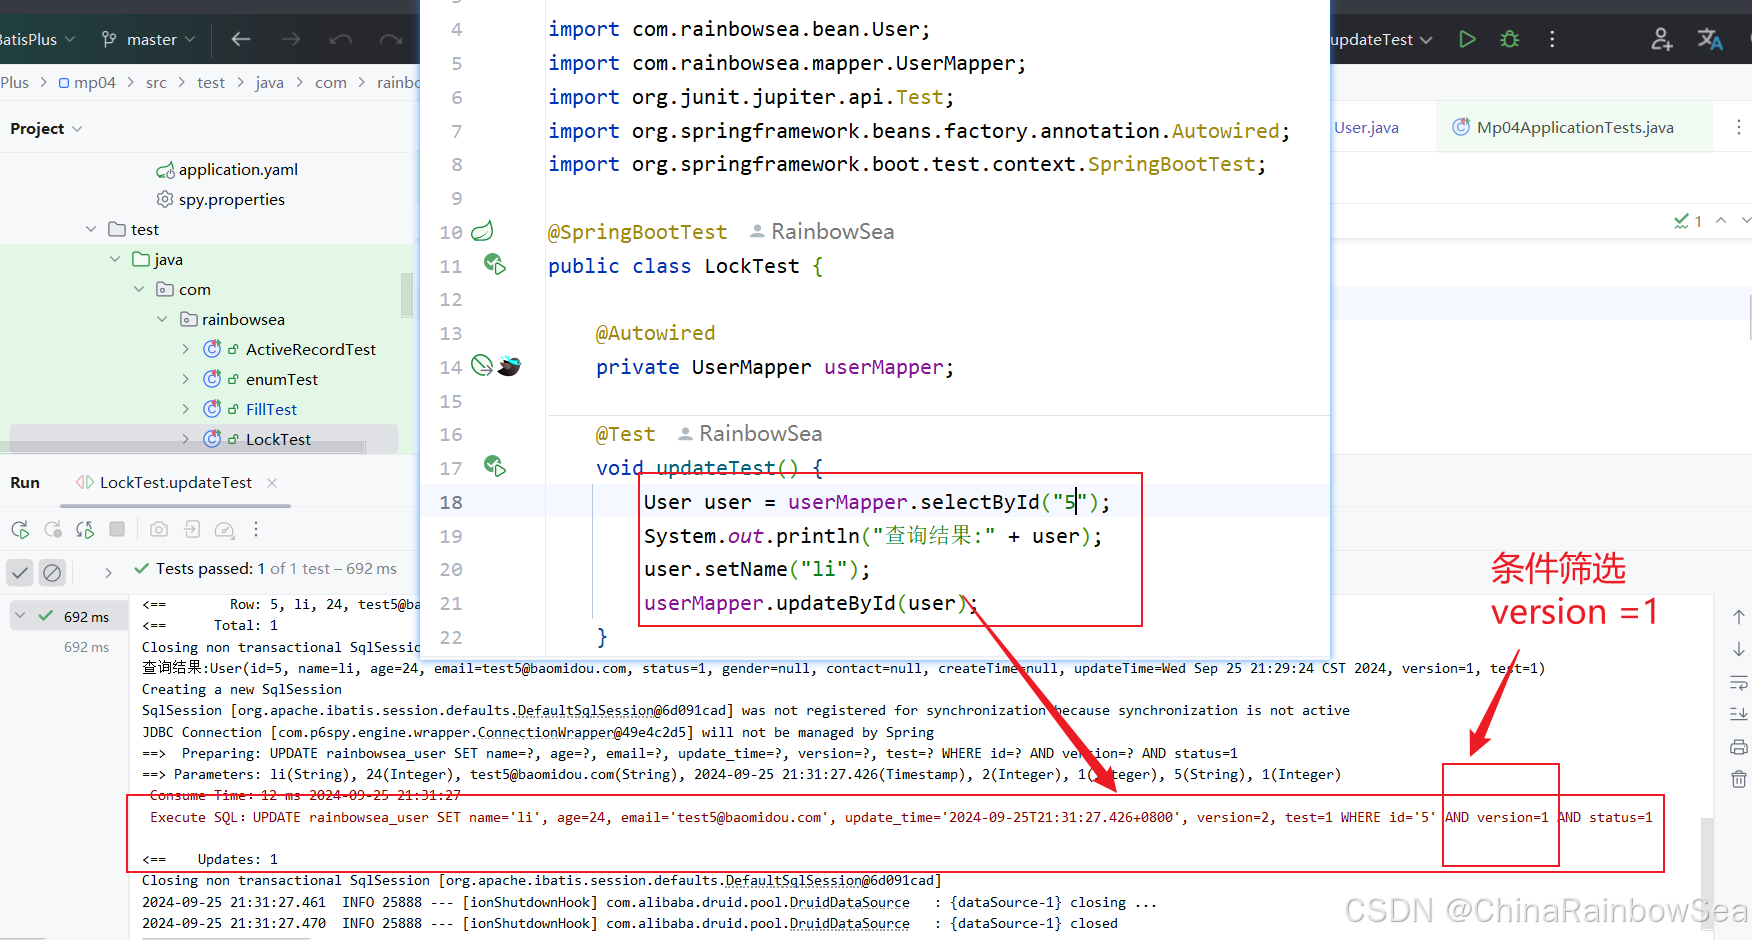Expand the ActiveRecordTest tree node
The image size is (1752, 940).
pyautogui.click(x=186, y=349)
